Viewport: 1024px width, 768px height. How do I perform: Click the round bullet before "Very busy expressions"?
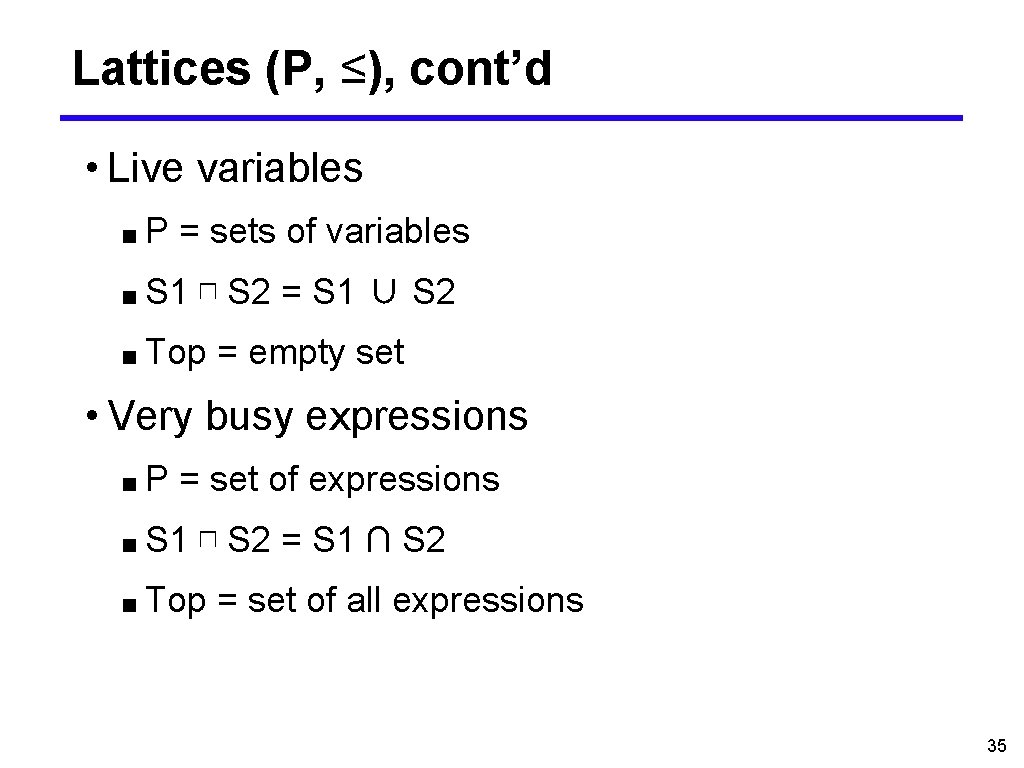[91, 414]
